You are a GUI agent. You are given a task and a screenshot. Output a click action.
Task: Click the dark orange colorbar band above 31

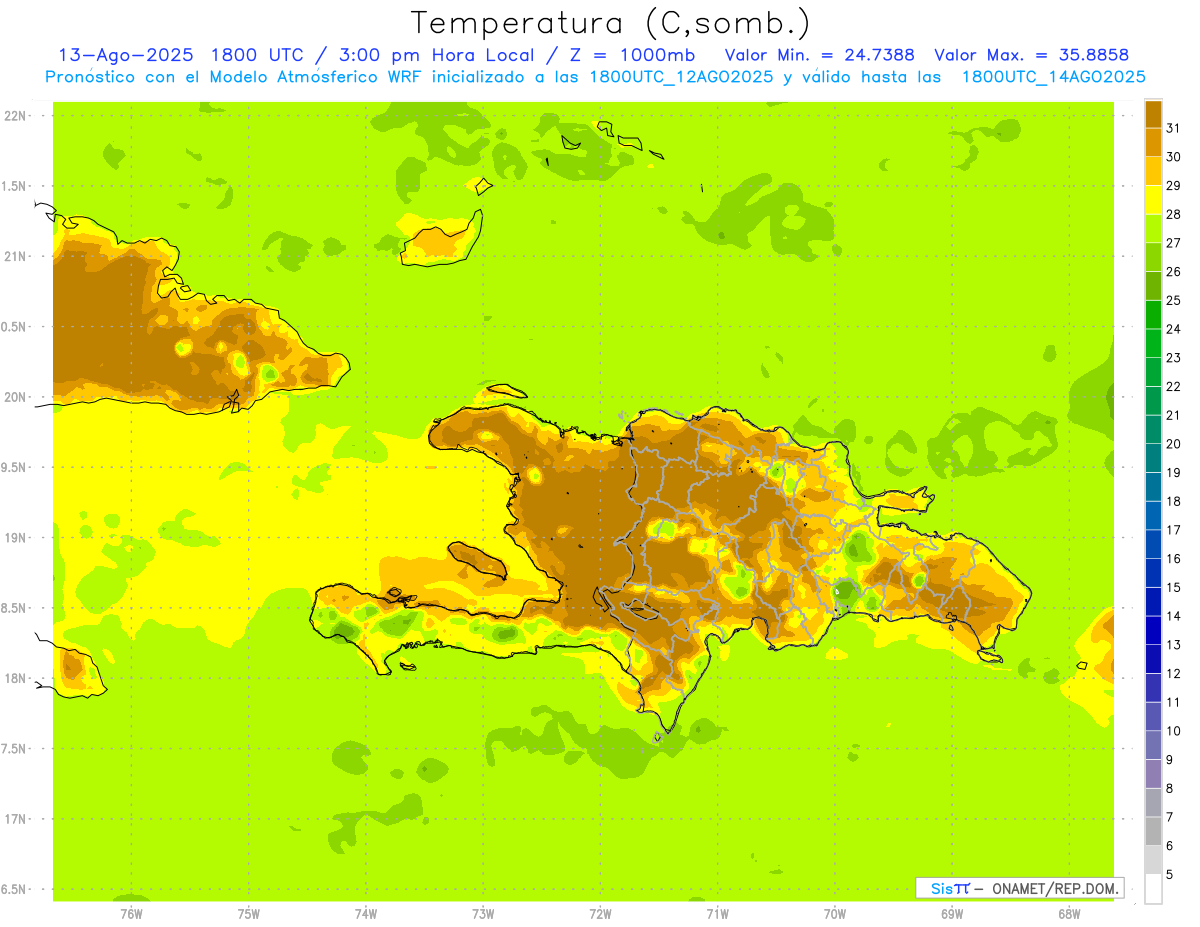[x=1153, y=114]
